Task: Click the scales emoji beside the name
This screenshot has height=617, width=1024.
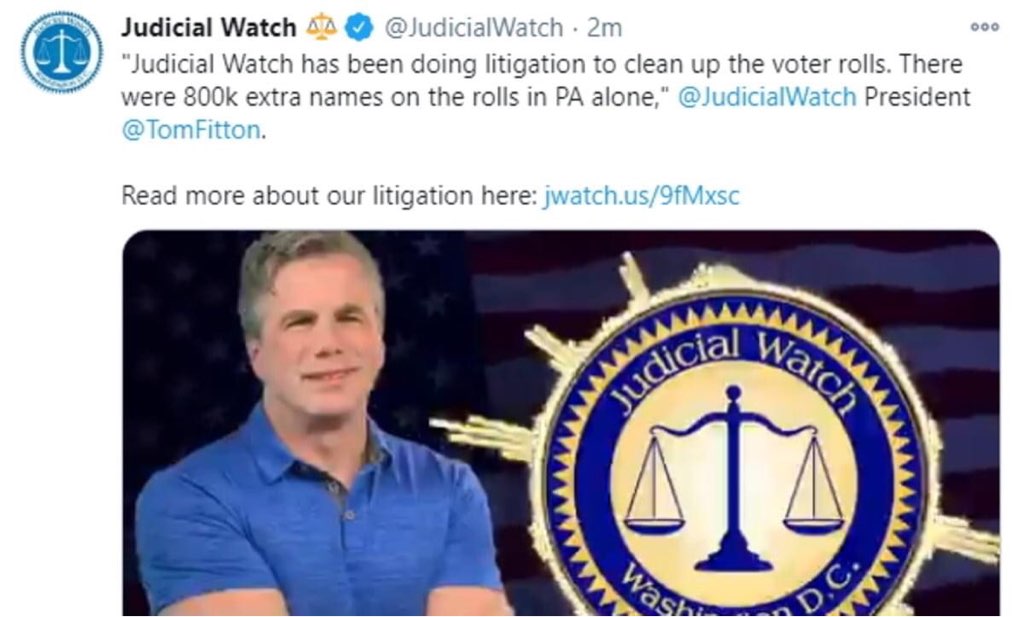Action: pos(321,27)
